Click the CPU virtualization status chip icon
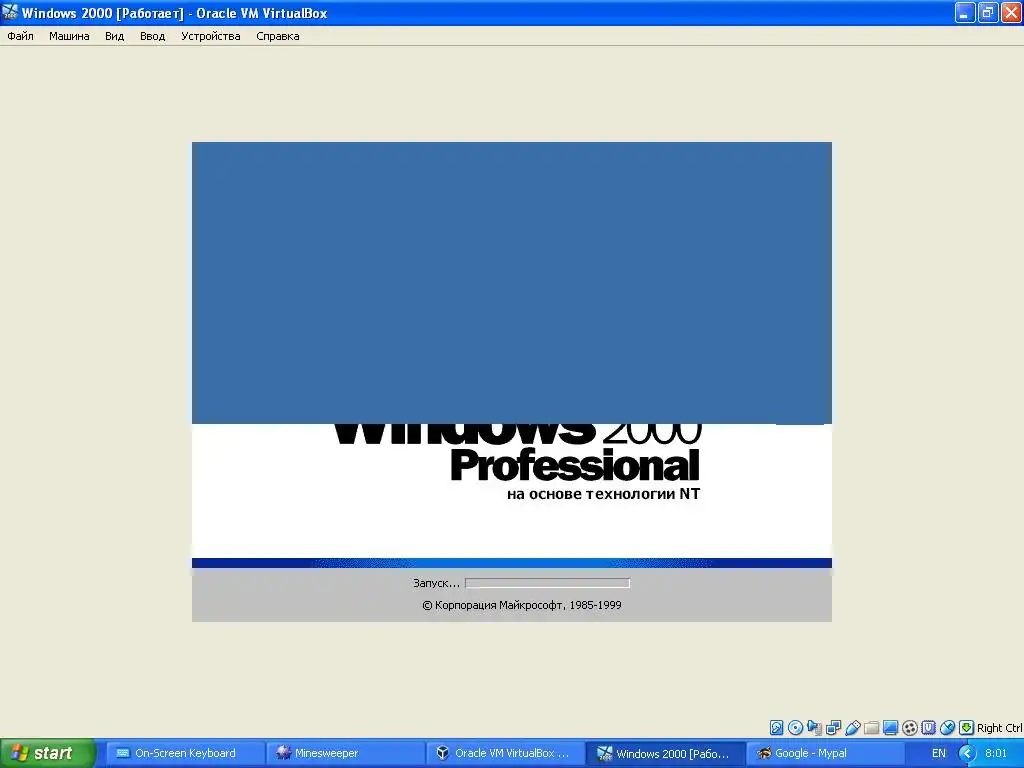This screenshot has width=1024, height=768. pyautogui.click(x=929, y=728)
